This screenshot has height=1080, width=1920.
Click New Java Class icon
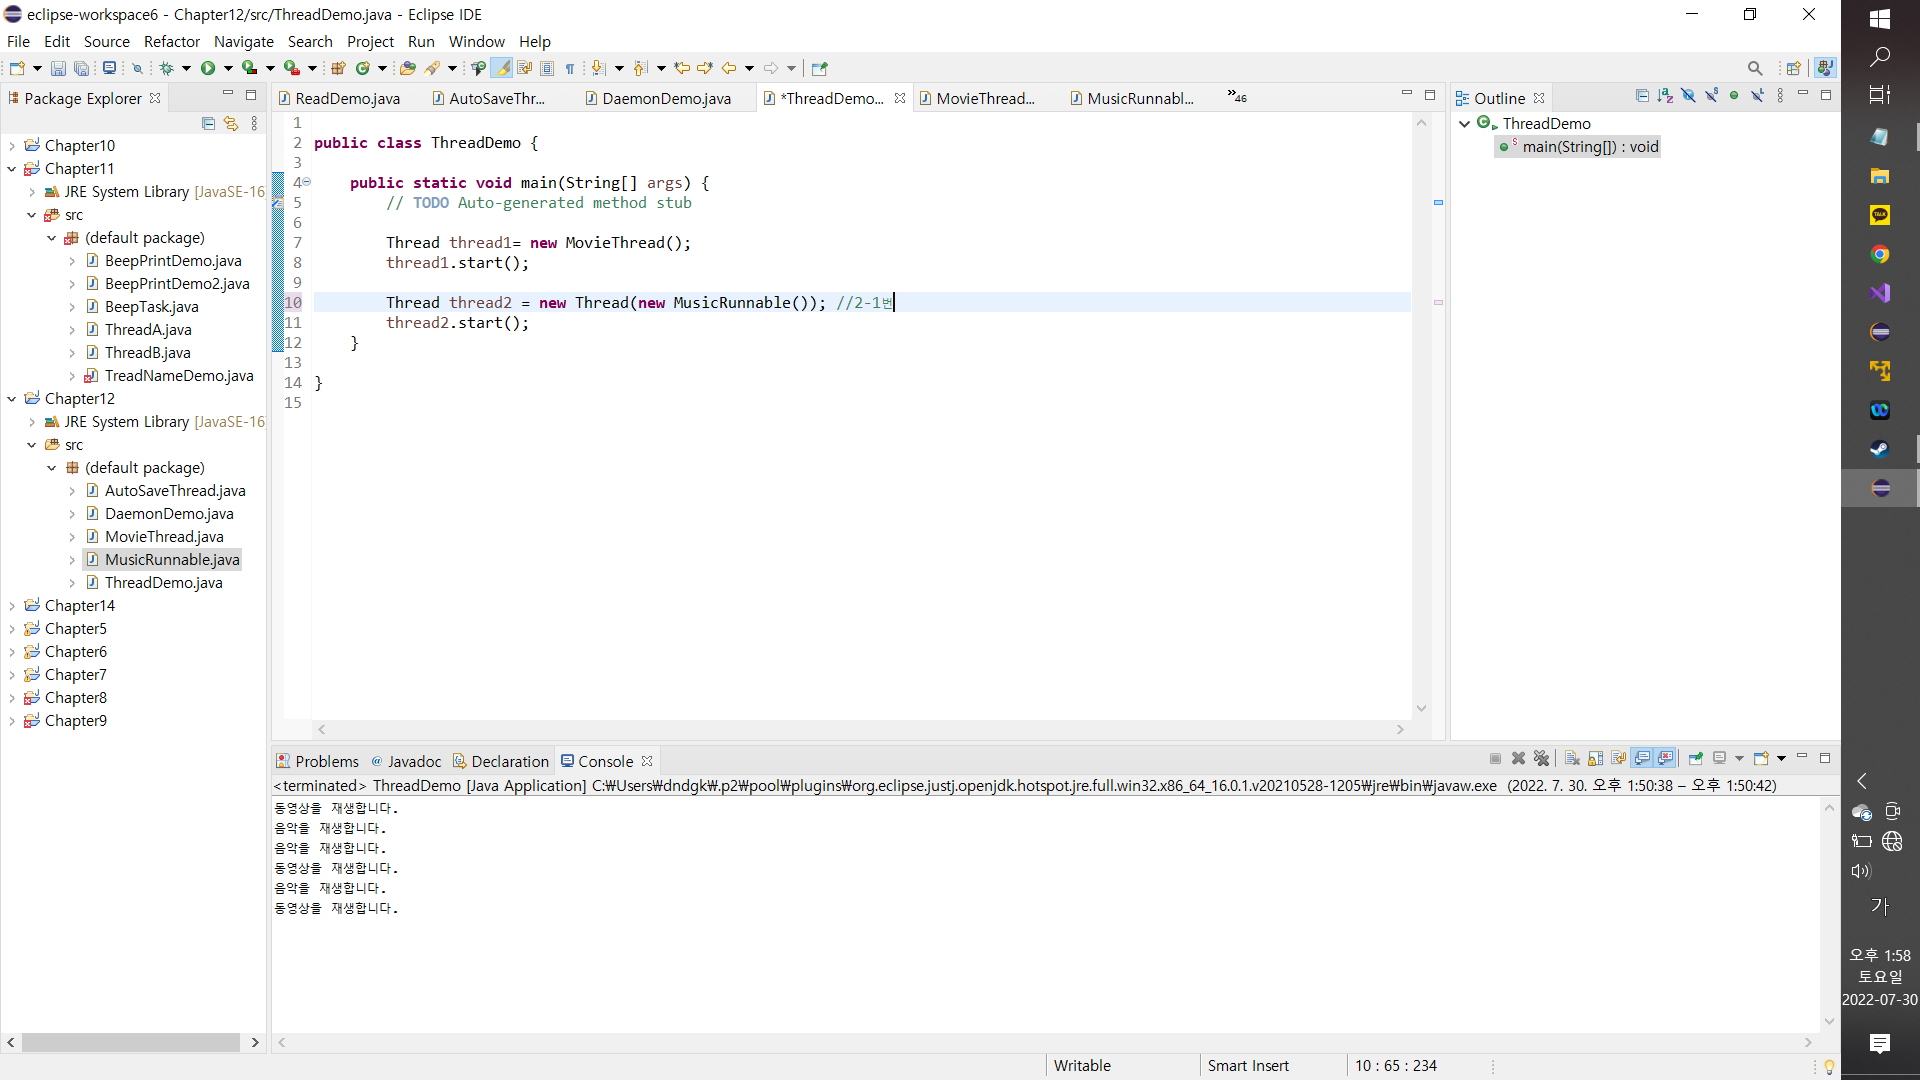[x=363, y=68]
